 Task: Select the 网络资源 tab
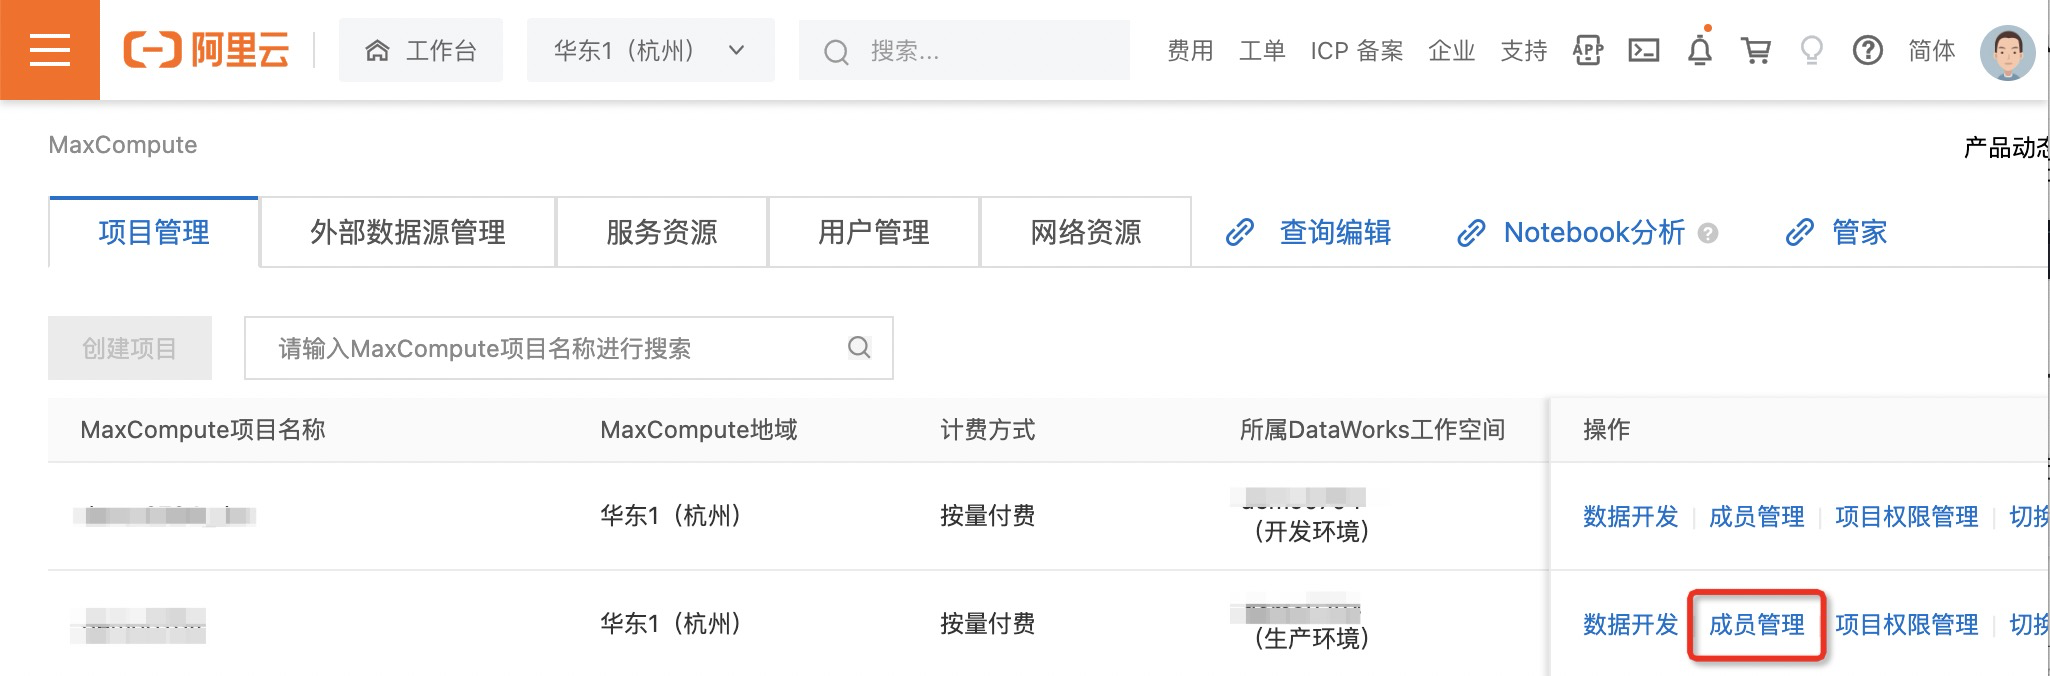click(1086, 232)
